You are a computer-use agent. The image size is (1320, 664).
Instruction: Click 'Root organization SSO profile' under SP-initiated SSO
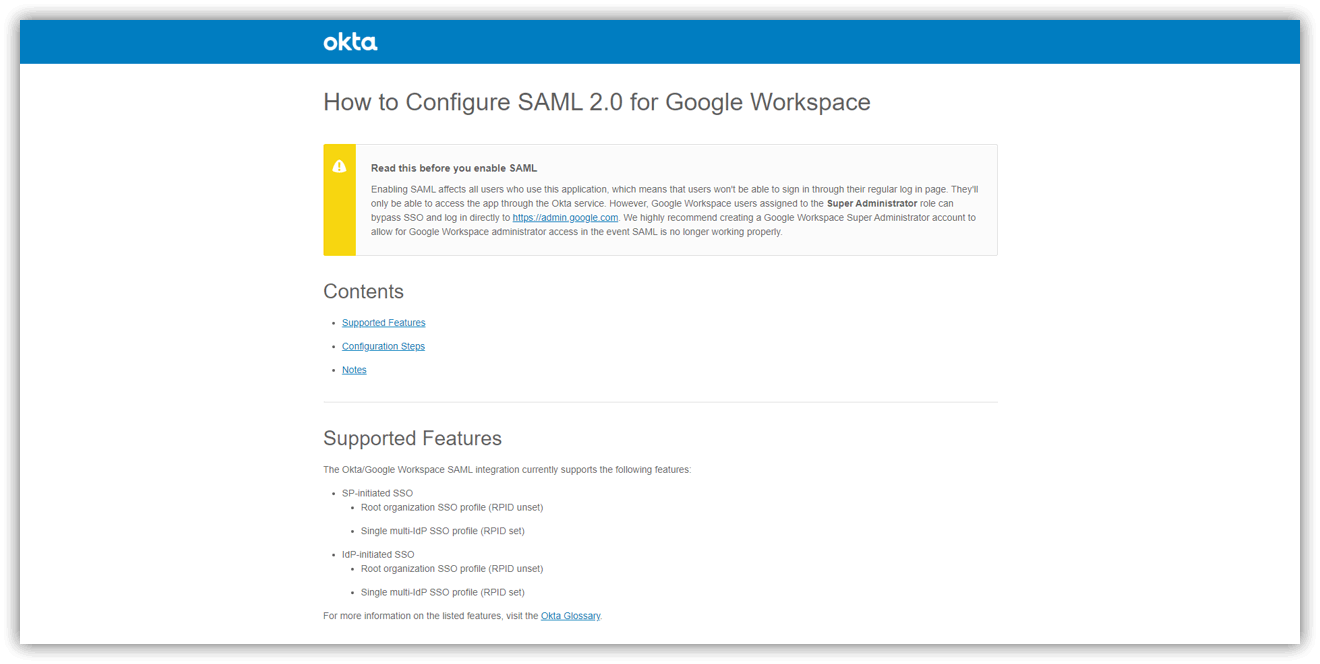tap(451, 507)
